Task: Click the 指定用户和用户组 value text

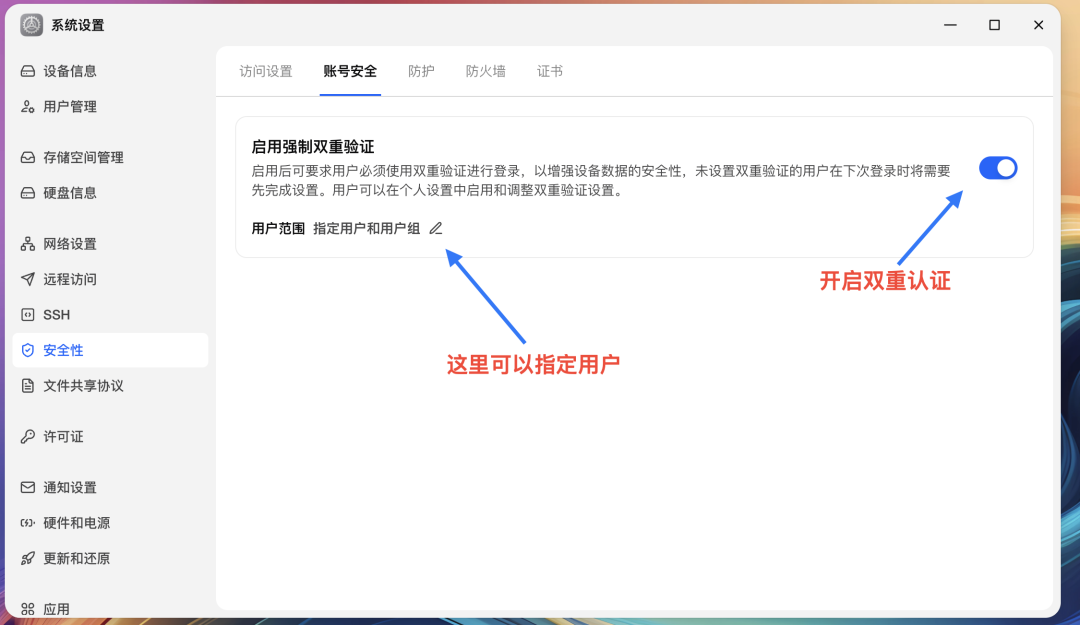Action: click(366, 229)
